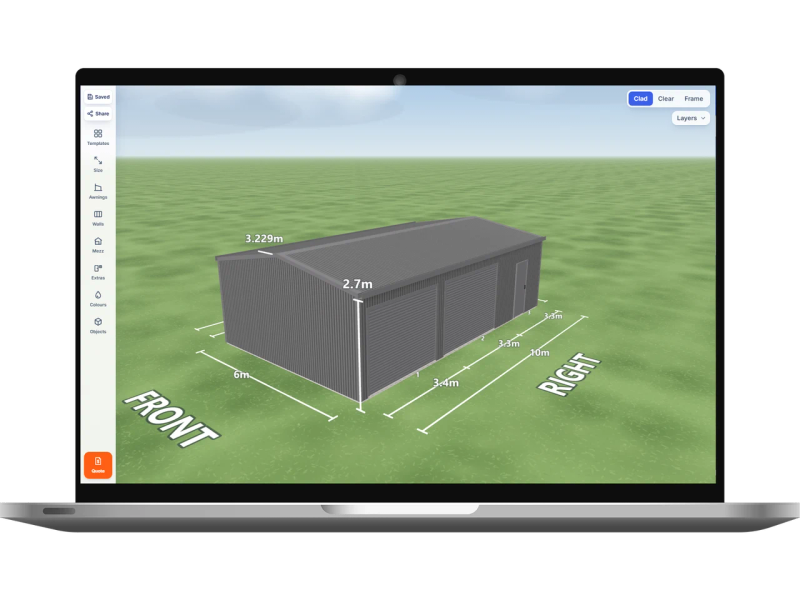Open the Templates panel
This screenshot has width=800, height=600.
point(98,137)
